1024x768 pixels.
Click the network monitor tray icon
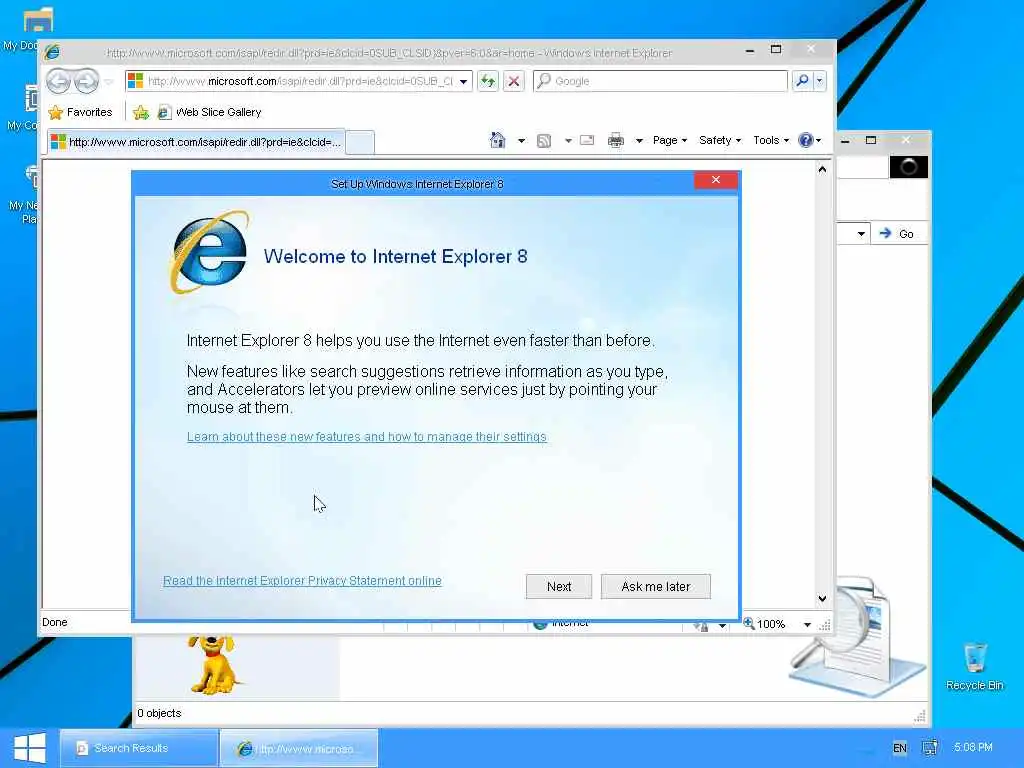pos(930,748)
